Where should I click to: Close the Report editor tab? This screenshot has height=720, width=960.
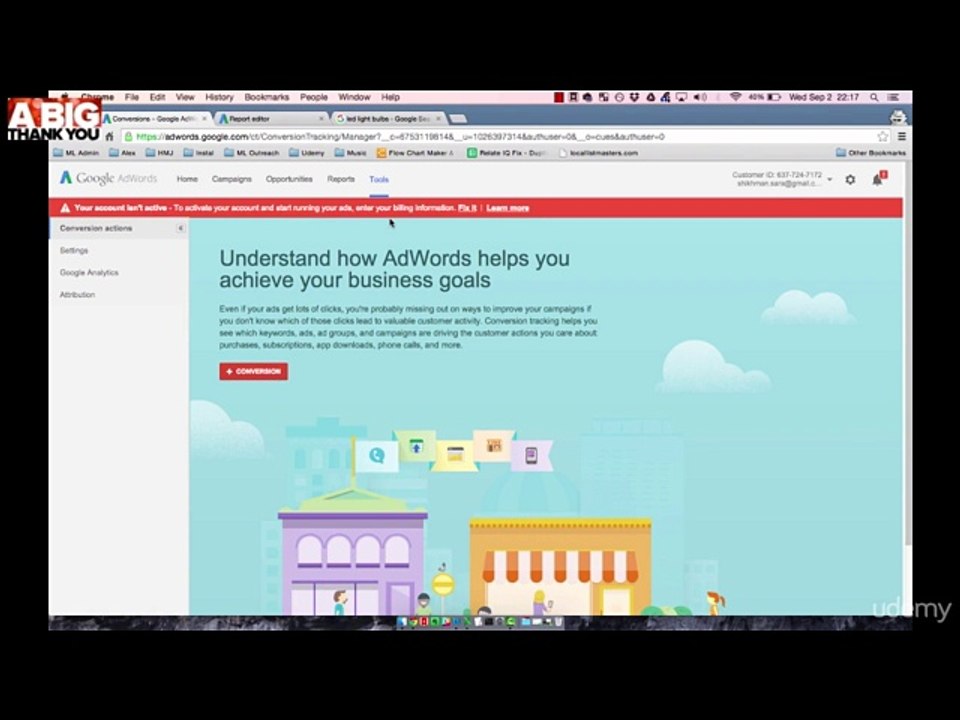click(321, 118)
